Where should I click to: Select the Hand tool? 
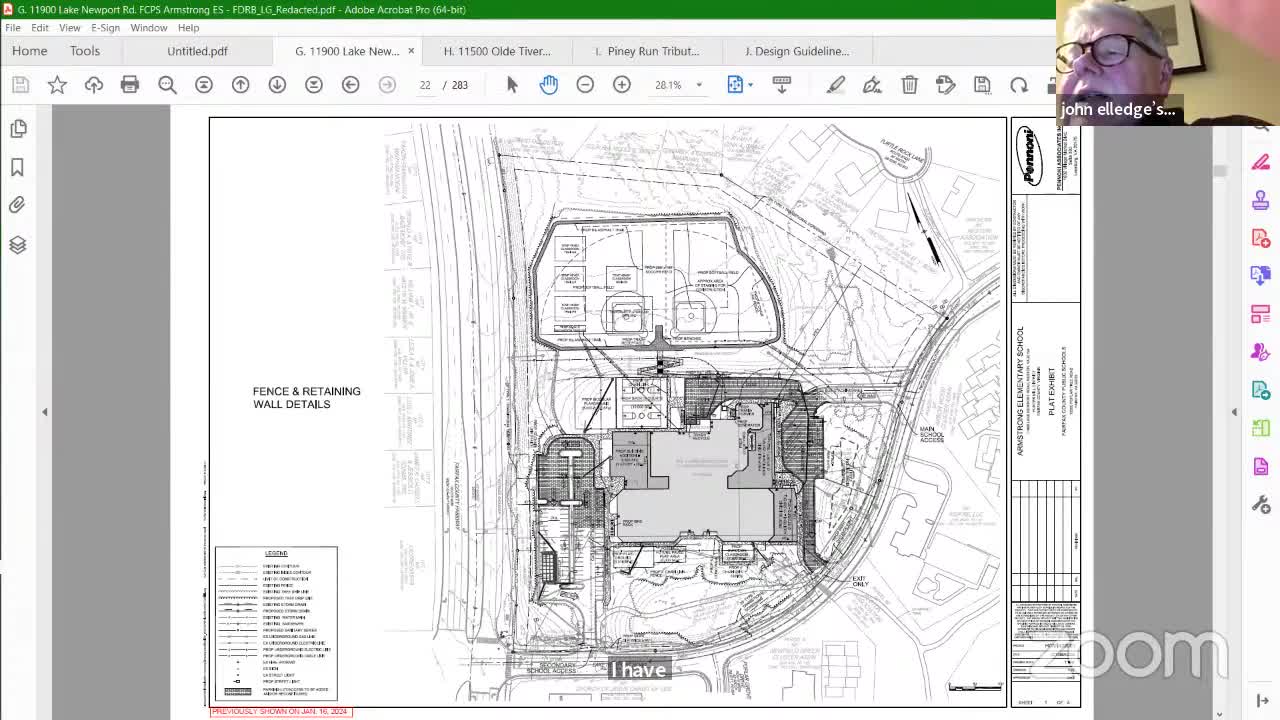(549, 85)
